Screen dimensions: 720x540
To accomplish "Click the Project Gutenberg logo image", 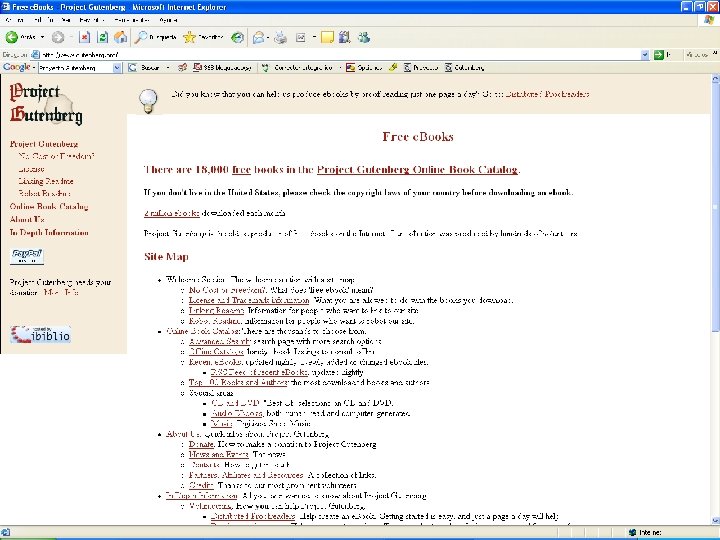I will click(46, 104).
